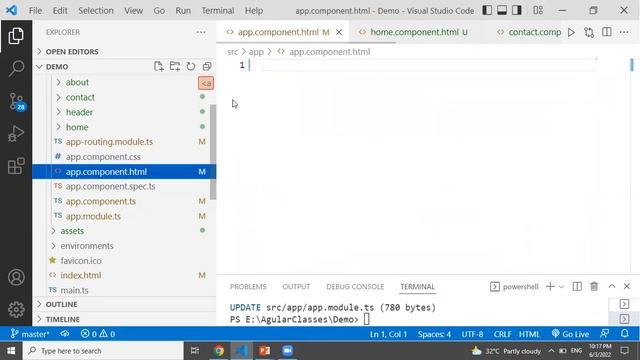
Task: Expand the header folder
Action: 79,112
